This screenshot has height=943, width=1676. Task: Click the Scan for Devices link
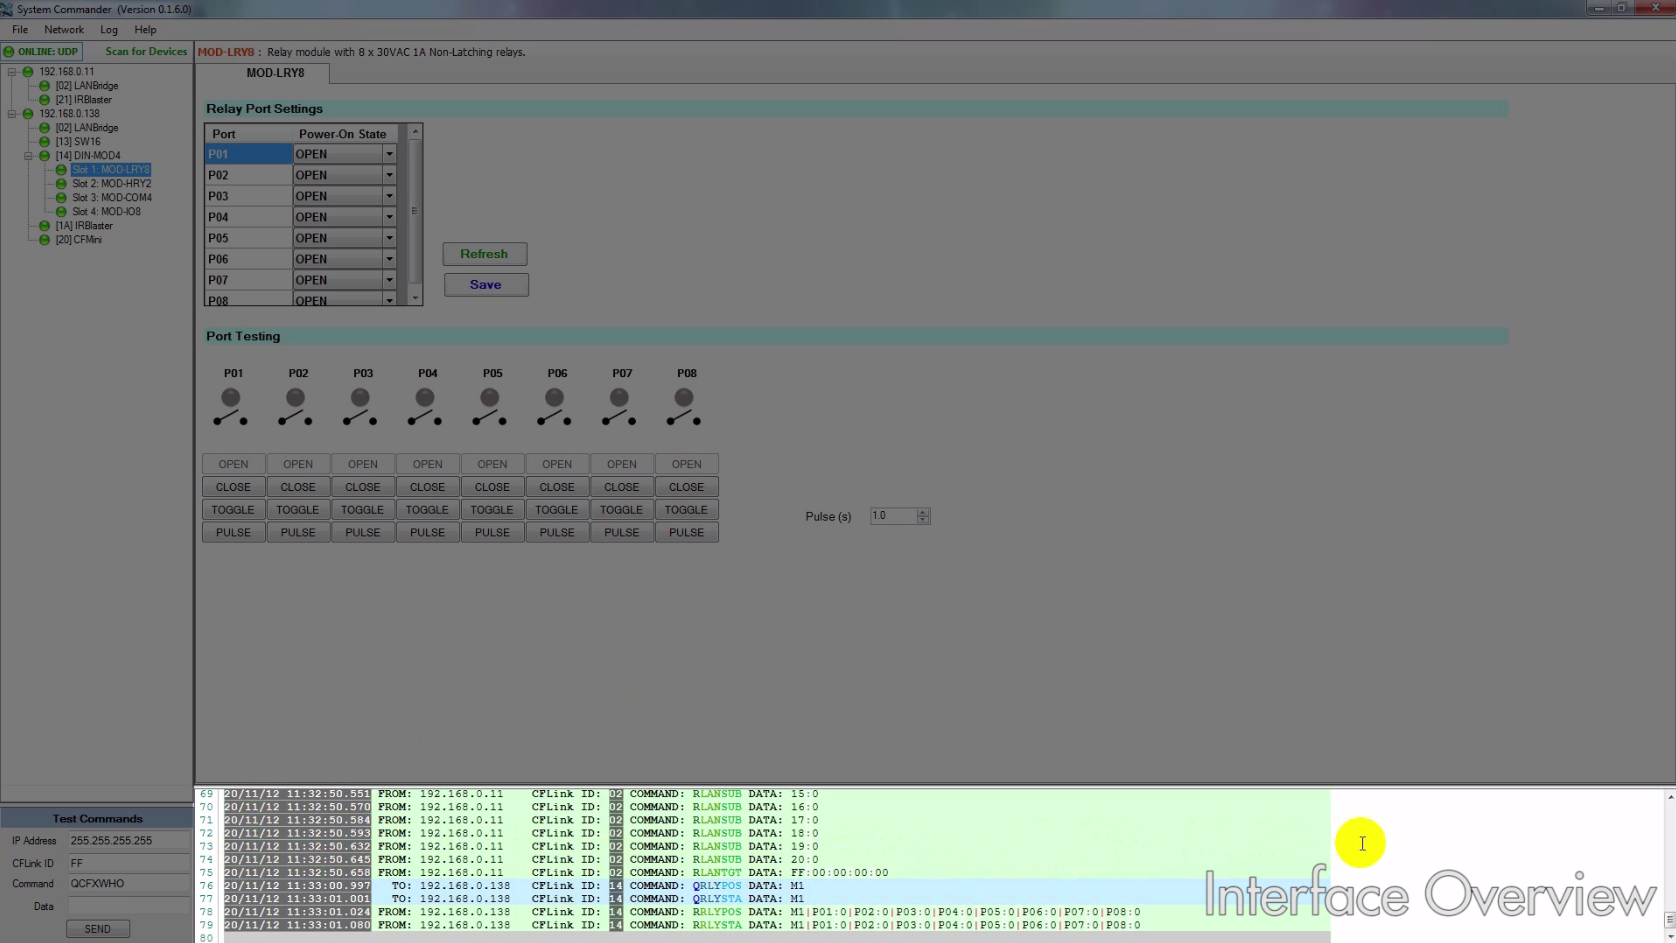point(146,52)
